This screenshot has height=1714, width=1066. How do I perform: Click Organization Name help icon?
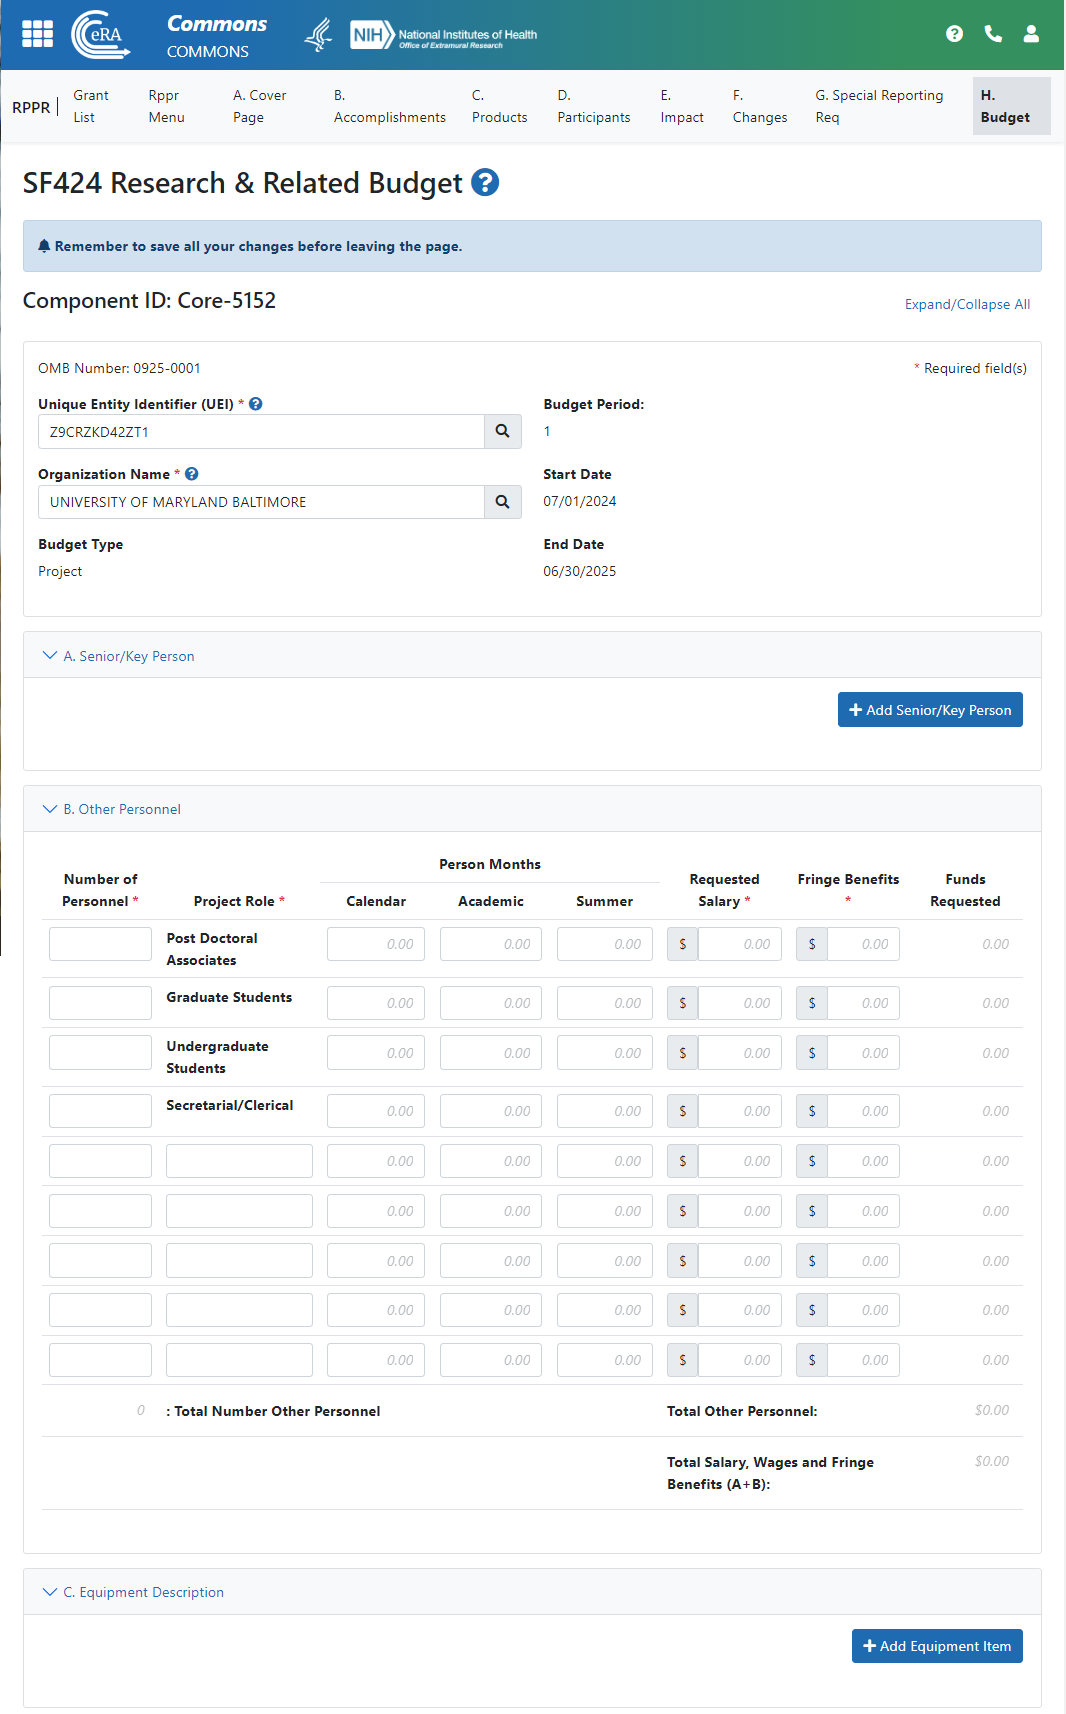click(x=192, y=474)
